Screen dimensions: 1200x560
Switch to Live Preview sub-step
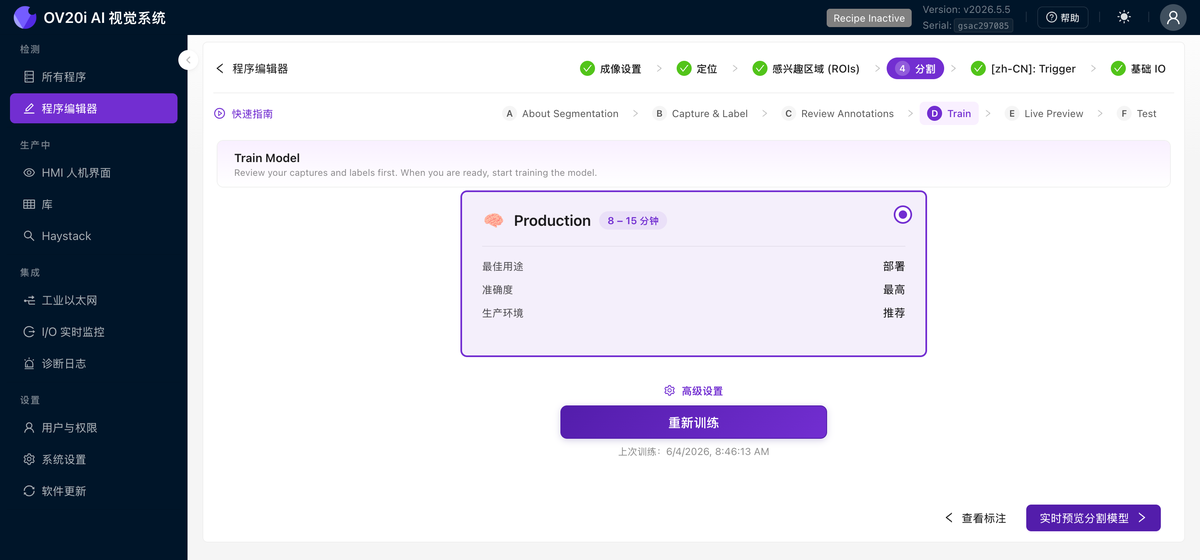[x=1044, y=114]
